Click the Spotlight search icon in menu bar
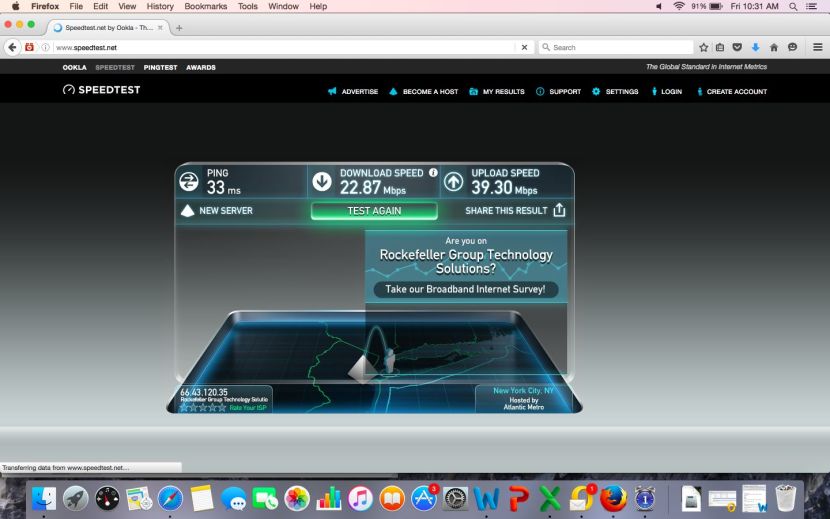830x519 pixels. [793, 6]
